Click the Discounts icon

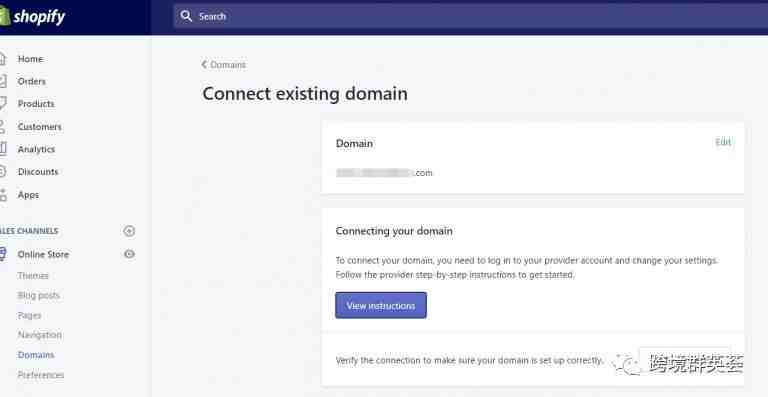tap(2, 172)
